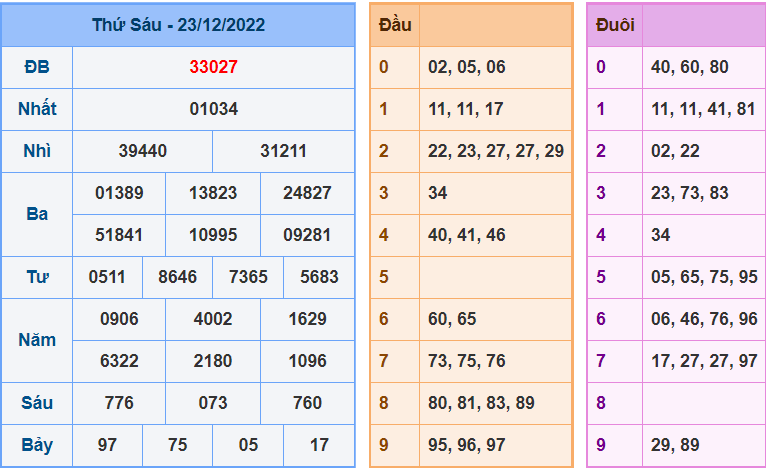Click Ba prize number 09281
The width and height of the screenshot is (766, 468).
click(307, 235)
